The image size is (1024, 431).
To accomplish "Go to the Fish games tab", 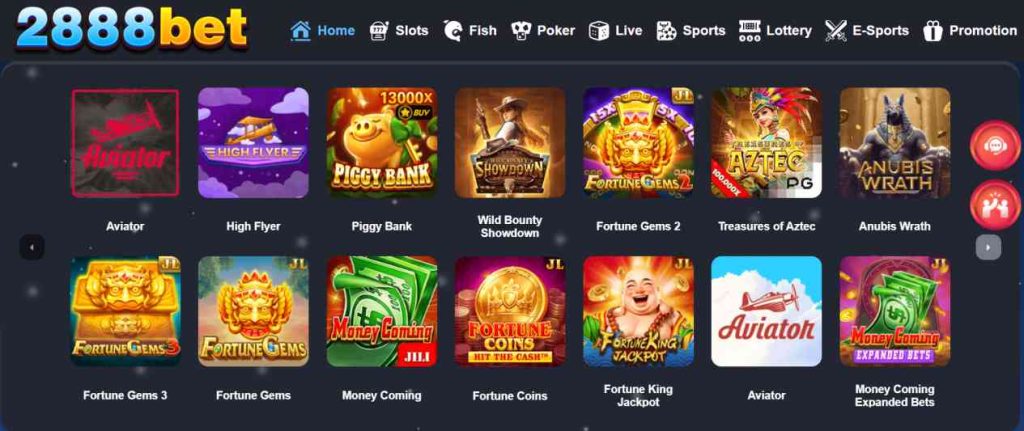I will point(470,31).
